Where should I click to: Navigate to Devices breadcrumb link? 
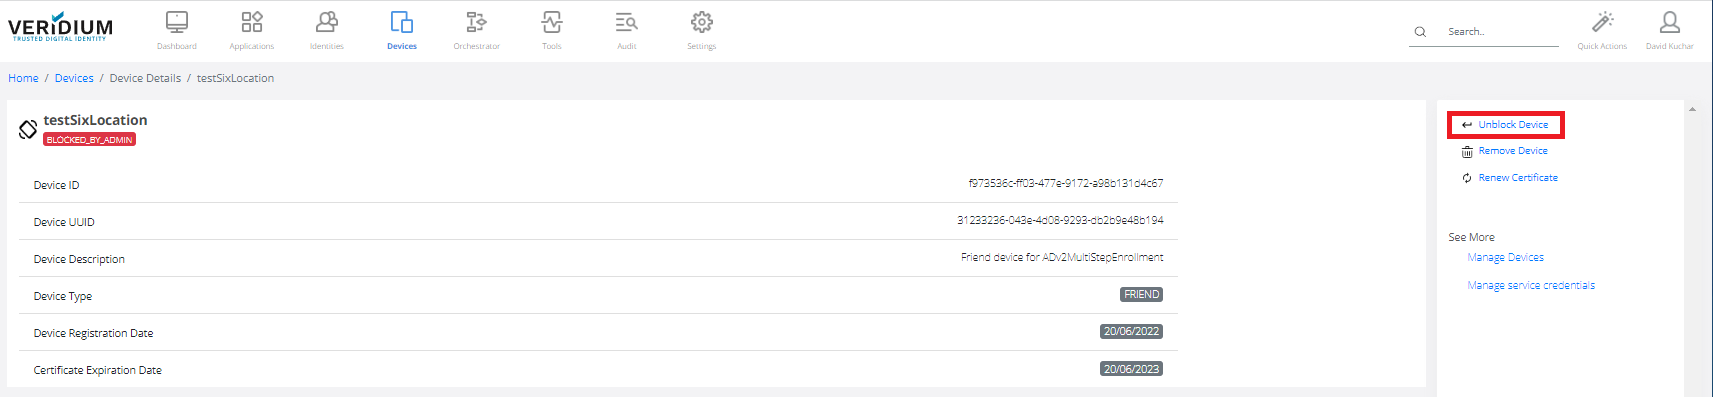pyautogui.click(x=74, y=78)
